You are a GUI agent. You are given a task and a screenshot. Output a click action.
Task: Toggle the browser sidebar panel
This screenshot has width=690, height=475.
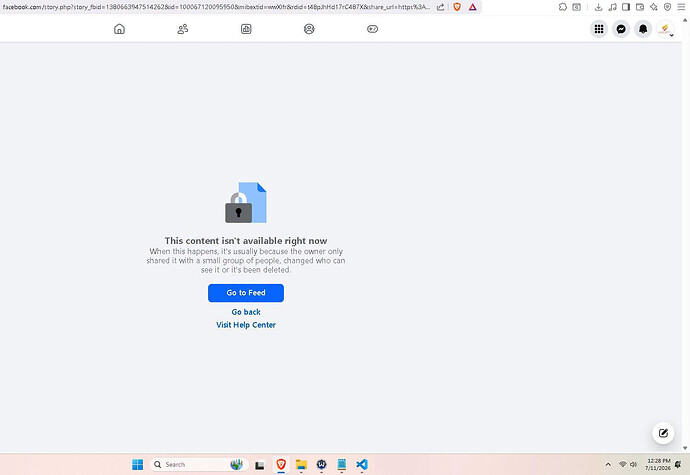point(626,7)
